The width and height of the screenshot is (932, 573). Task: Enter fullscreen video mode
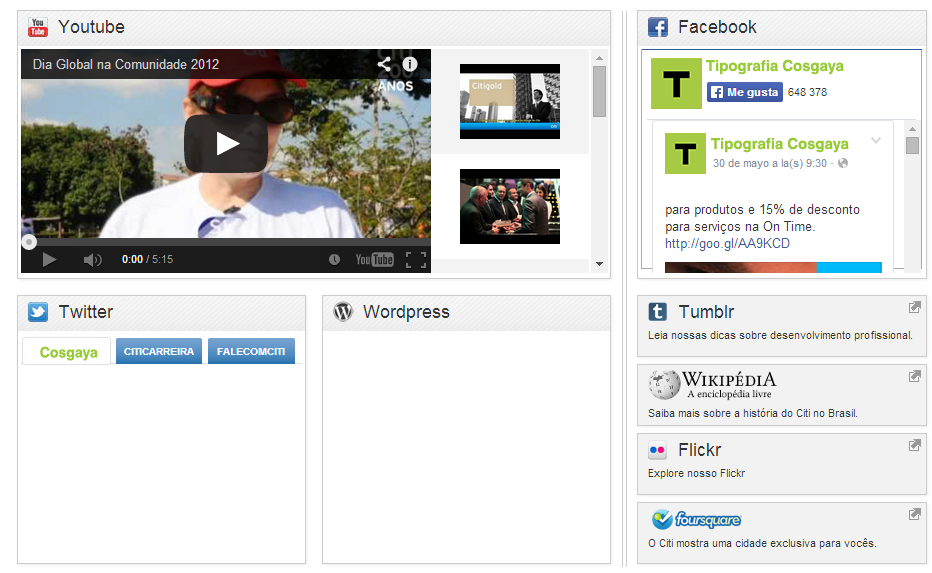(416, 260)
